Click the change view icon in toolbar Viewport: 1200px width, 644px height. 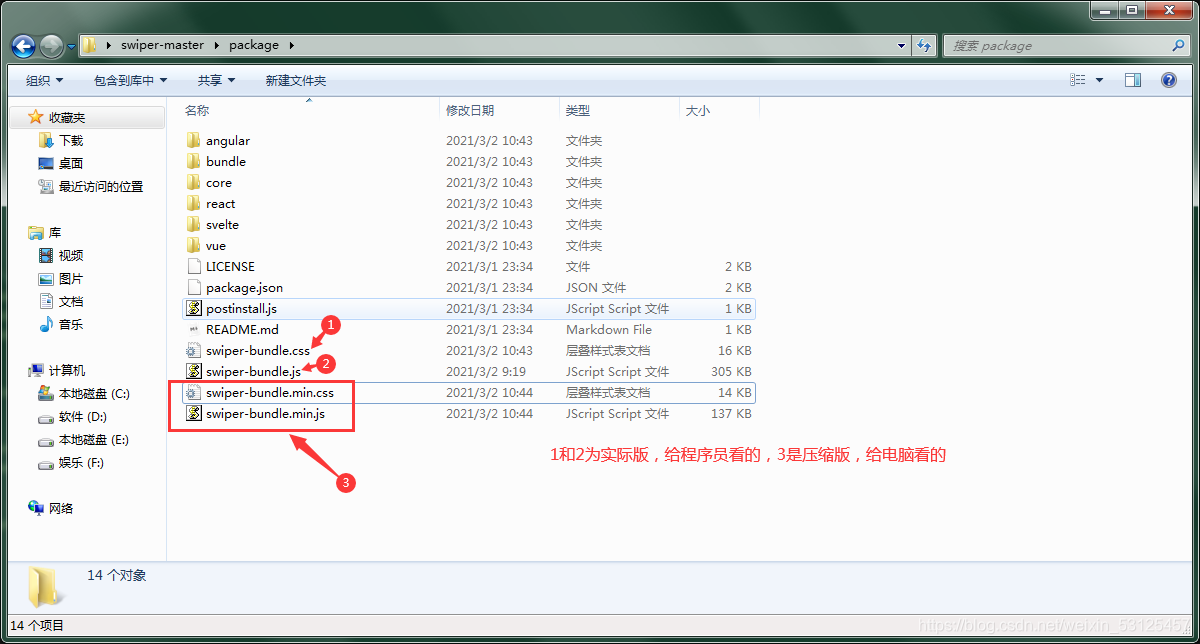tap(1078, 80)
